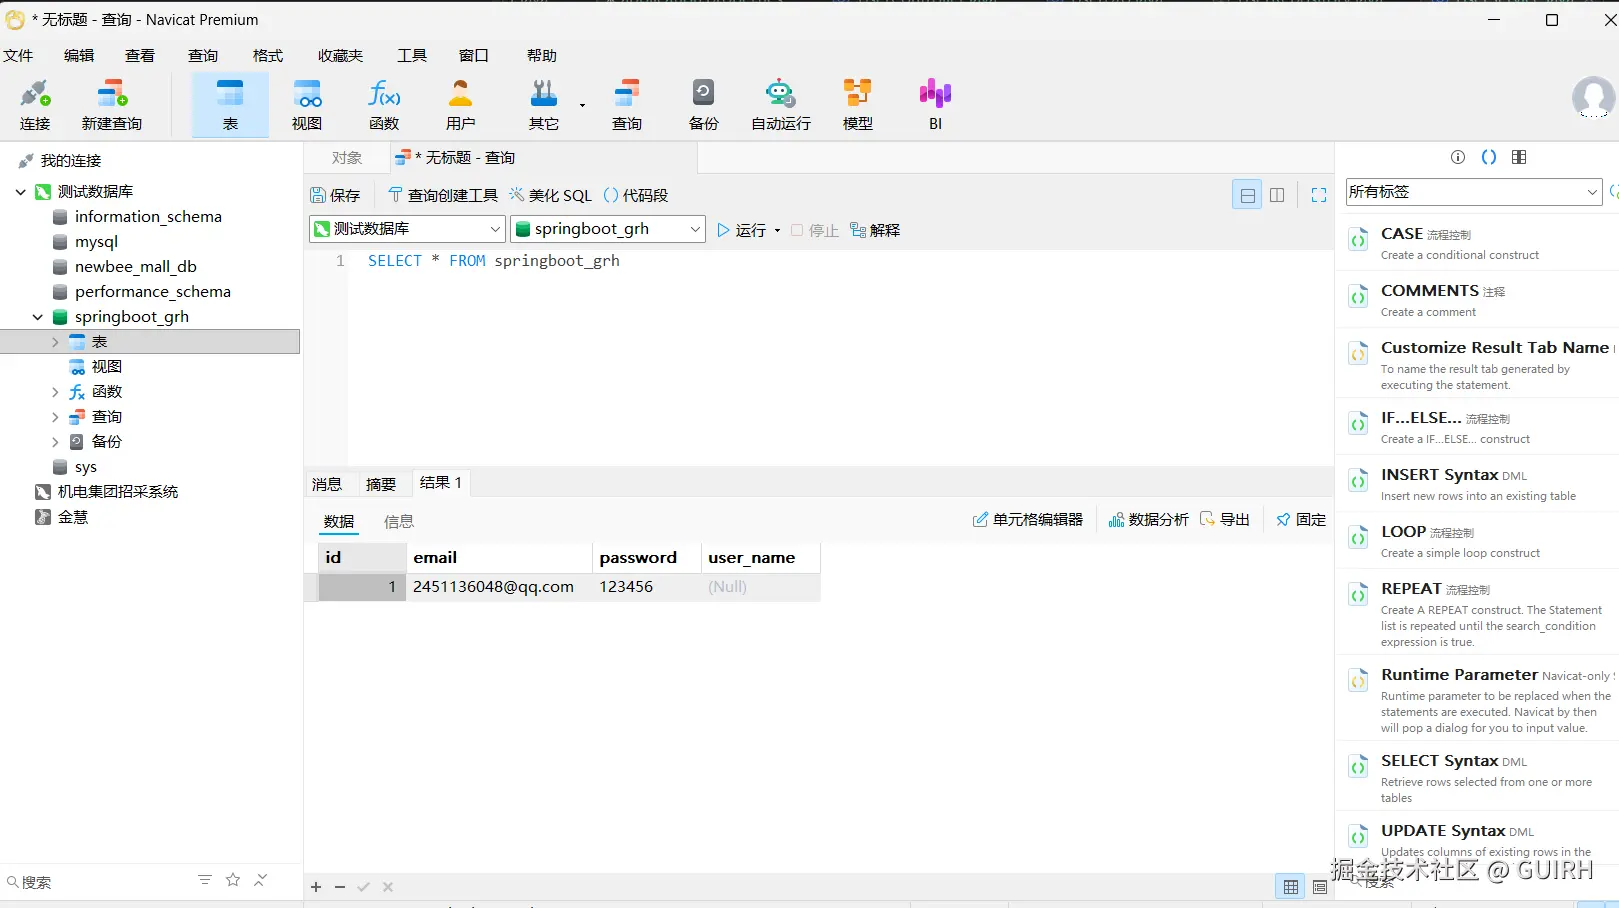Show the 信息 sub-tab
Screen dimensions: 1619x908
click(x=399, y=521)
